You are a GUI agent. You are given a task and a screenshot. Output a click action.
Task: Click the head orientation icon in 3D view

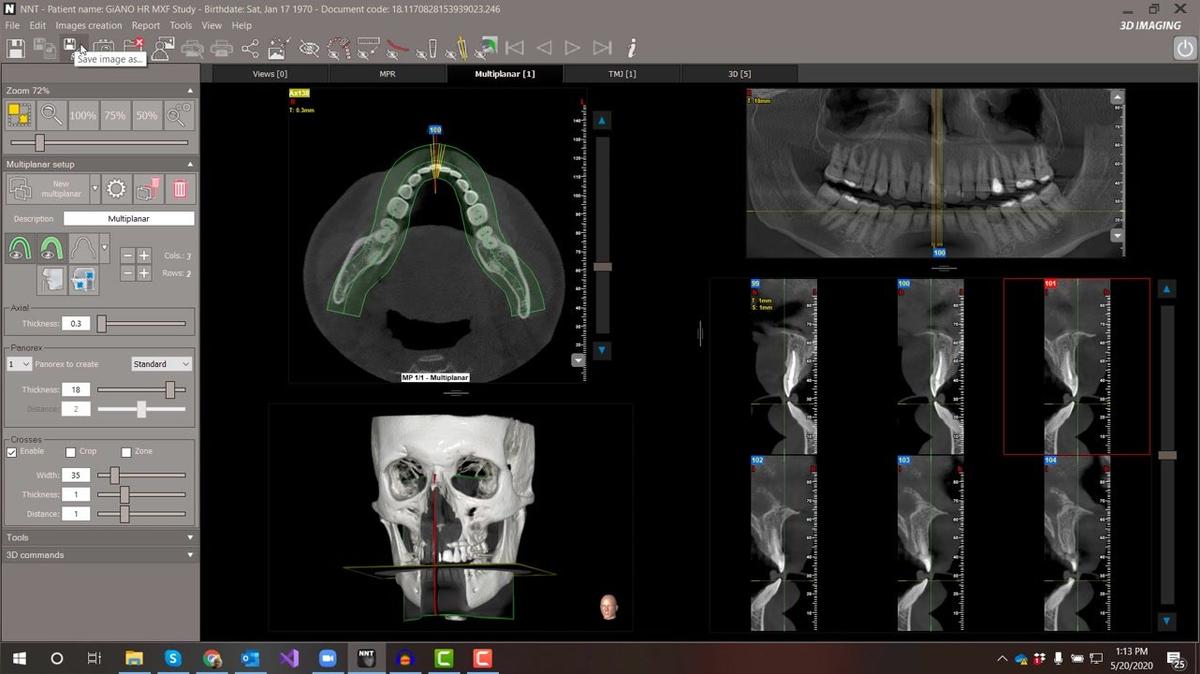(x=608, y=606)
